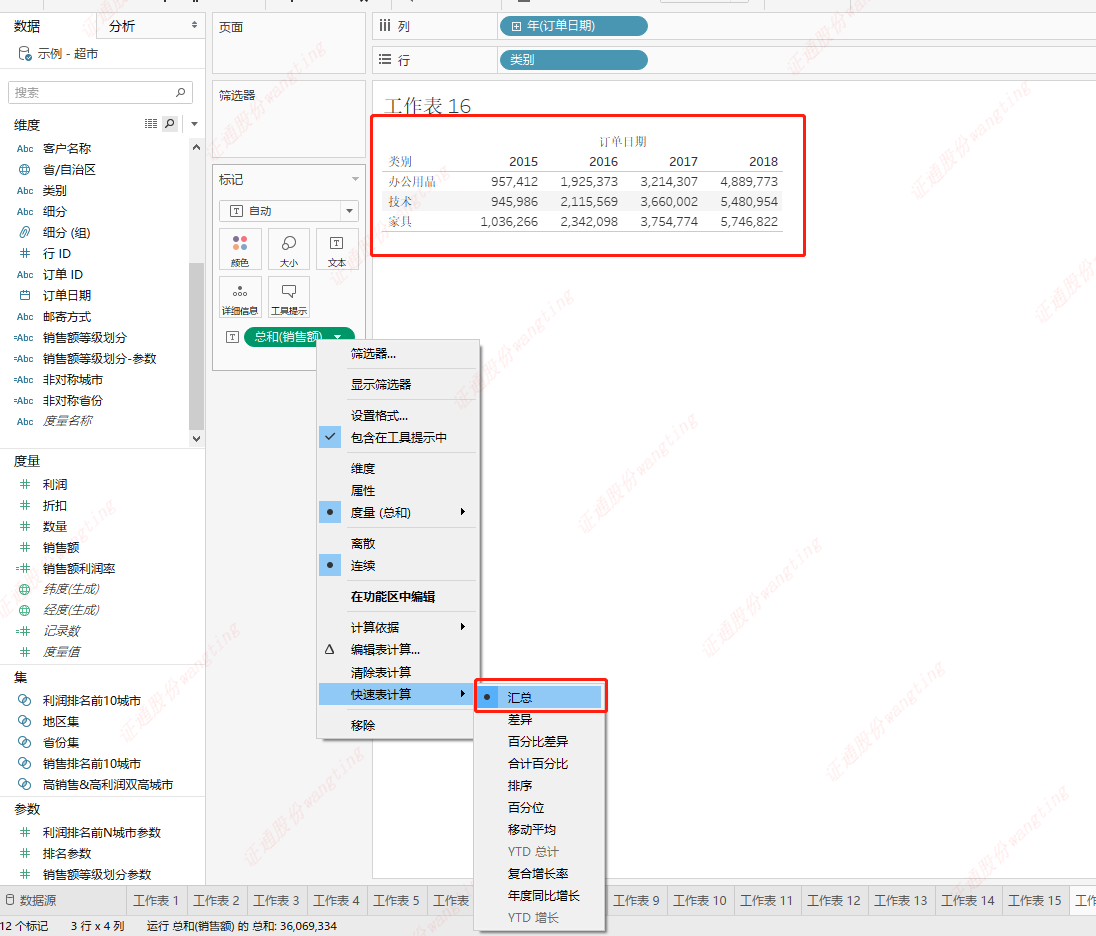Click the plus icon on 年(订单日期) pill
Image resolution: width=1096 pixels, height=936 pixels.
pyautogui.click(x=516, y=27)
